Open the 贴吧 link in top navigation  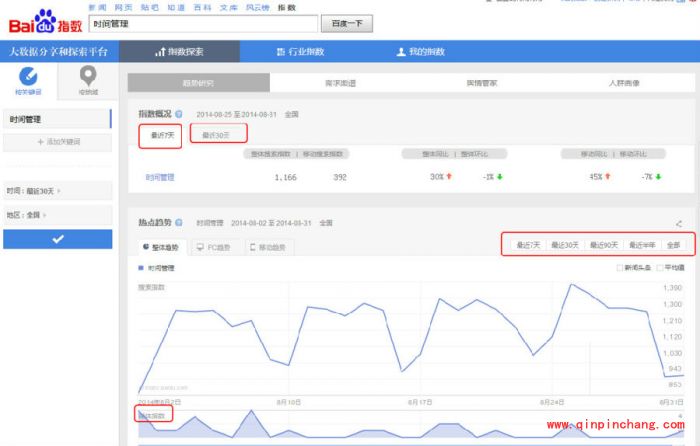pos(150,7)
